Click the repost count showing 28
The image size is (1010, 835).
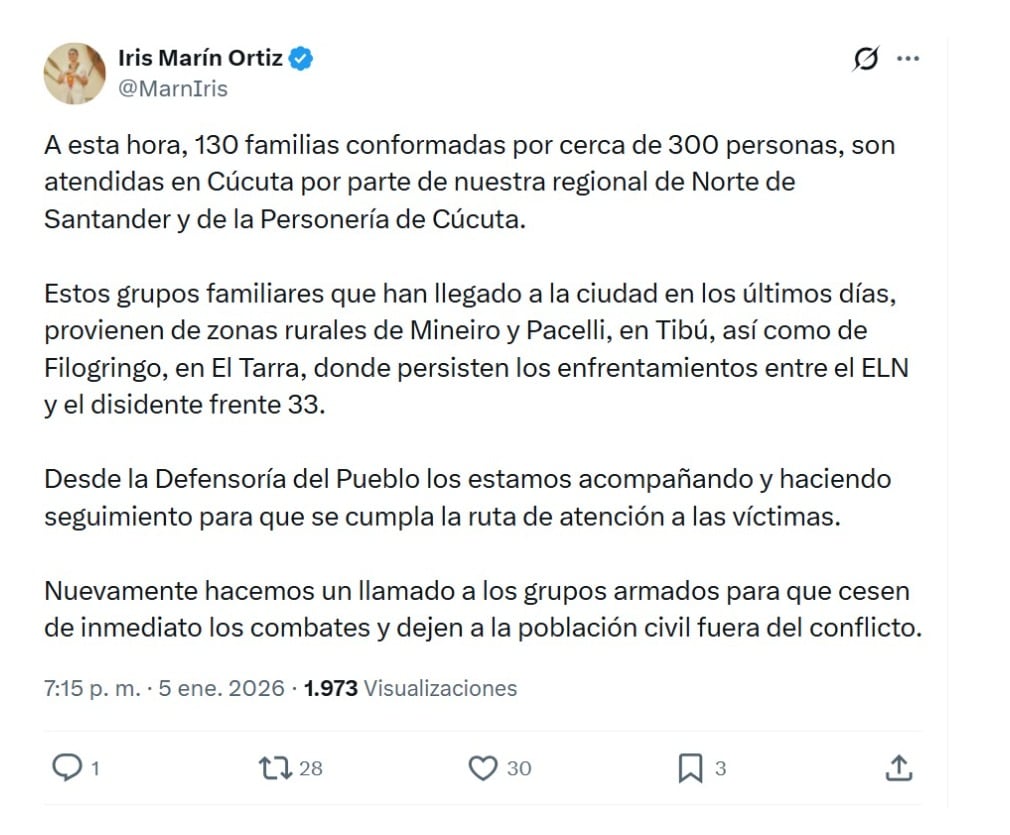click(x=306, y=768)
